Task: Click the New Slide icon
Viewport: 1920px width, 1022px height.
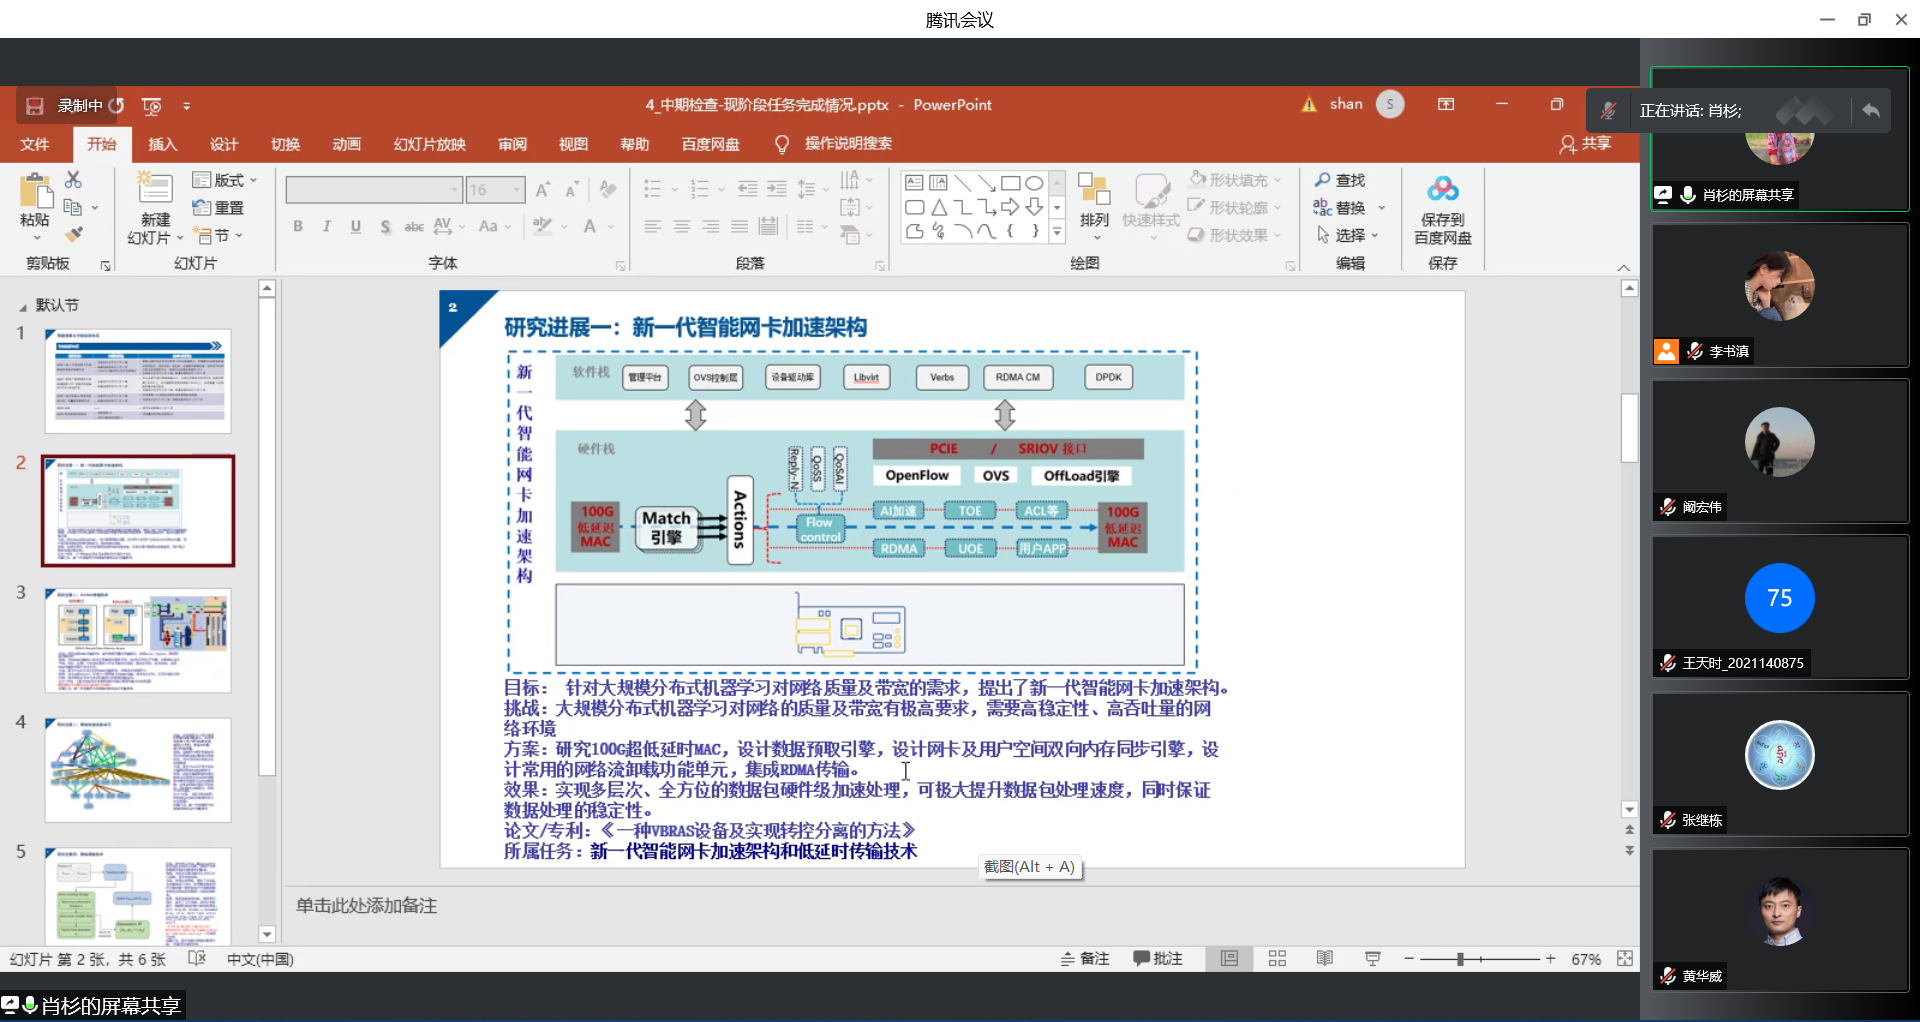Action: [x=155, y=189]
